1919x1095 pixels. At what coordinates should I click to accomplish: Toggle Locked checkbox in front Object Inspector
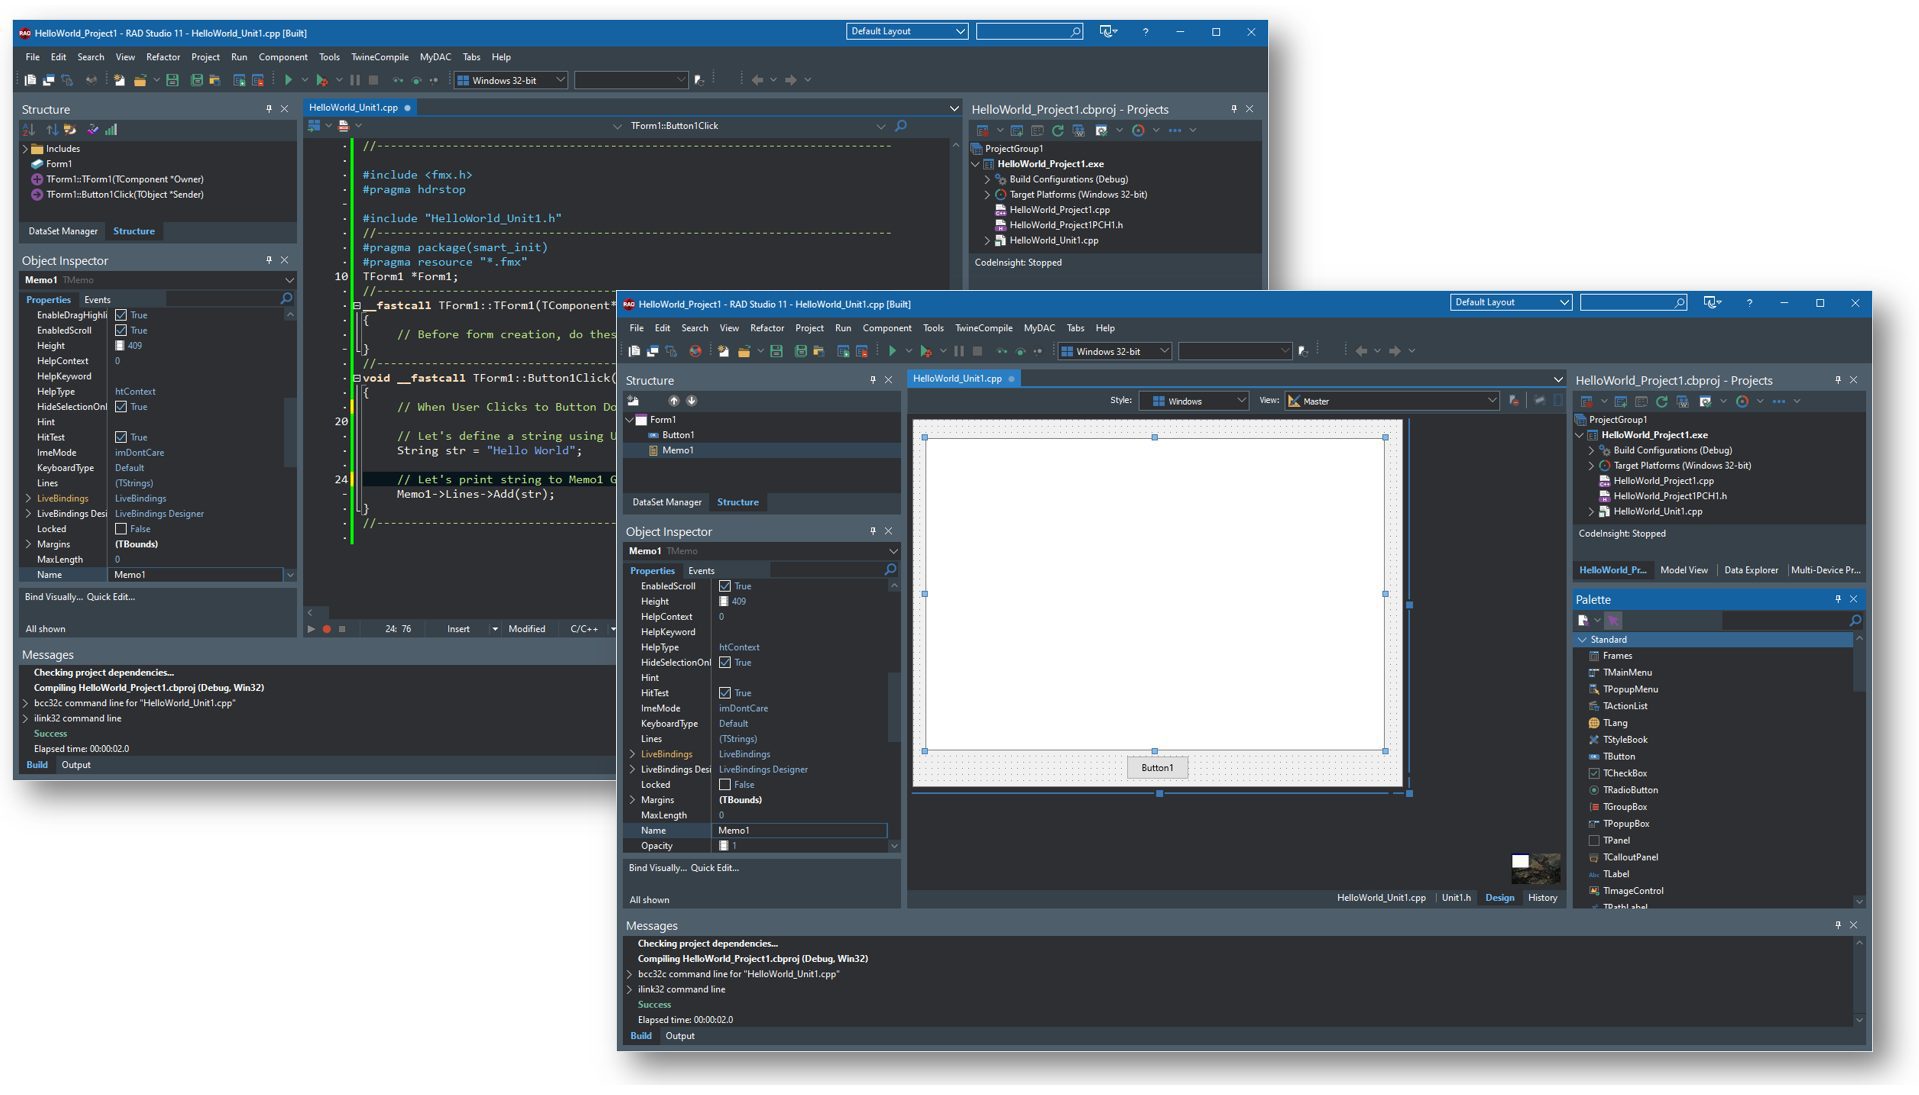click(x=725, y=785)
